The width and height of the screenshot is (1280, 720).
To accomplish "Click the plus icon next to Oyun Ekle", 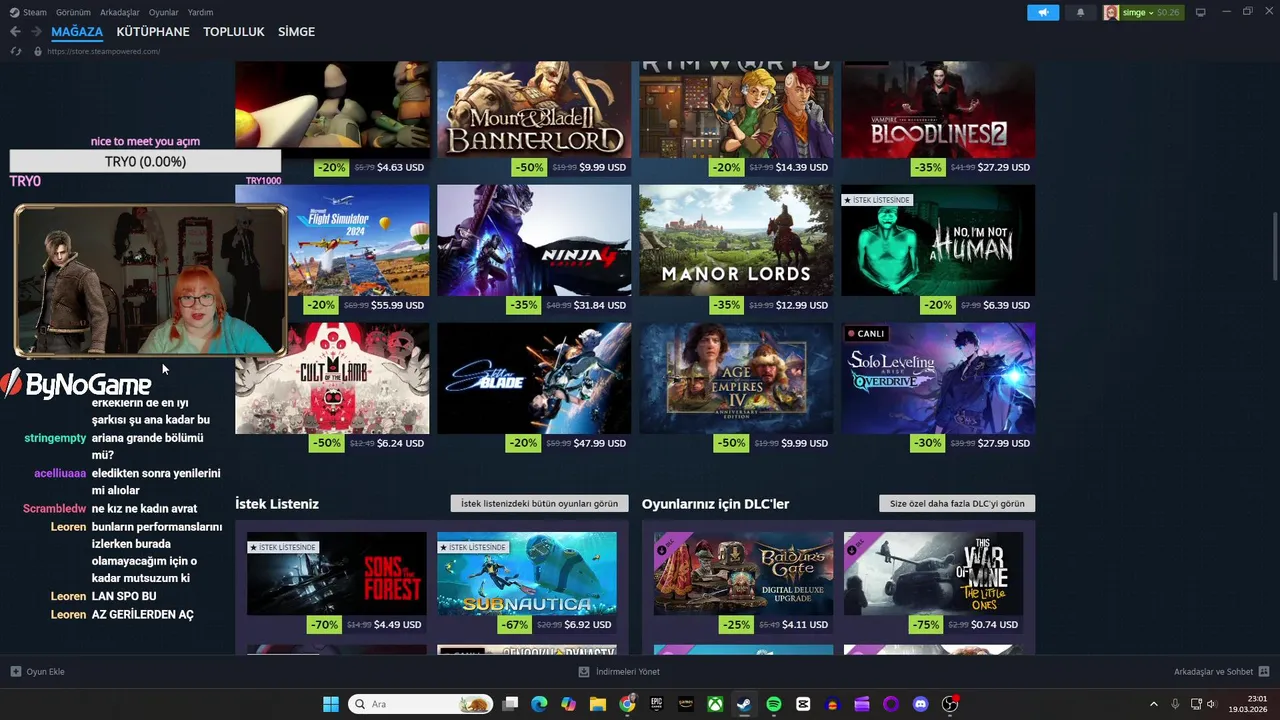I will [15, 671].
